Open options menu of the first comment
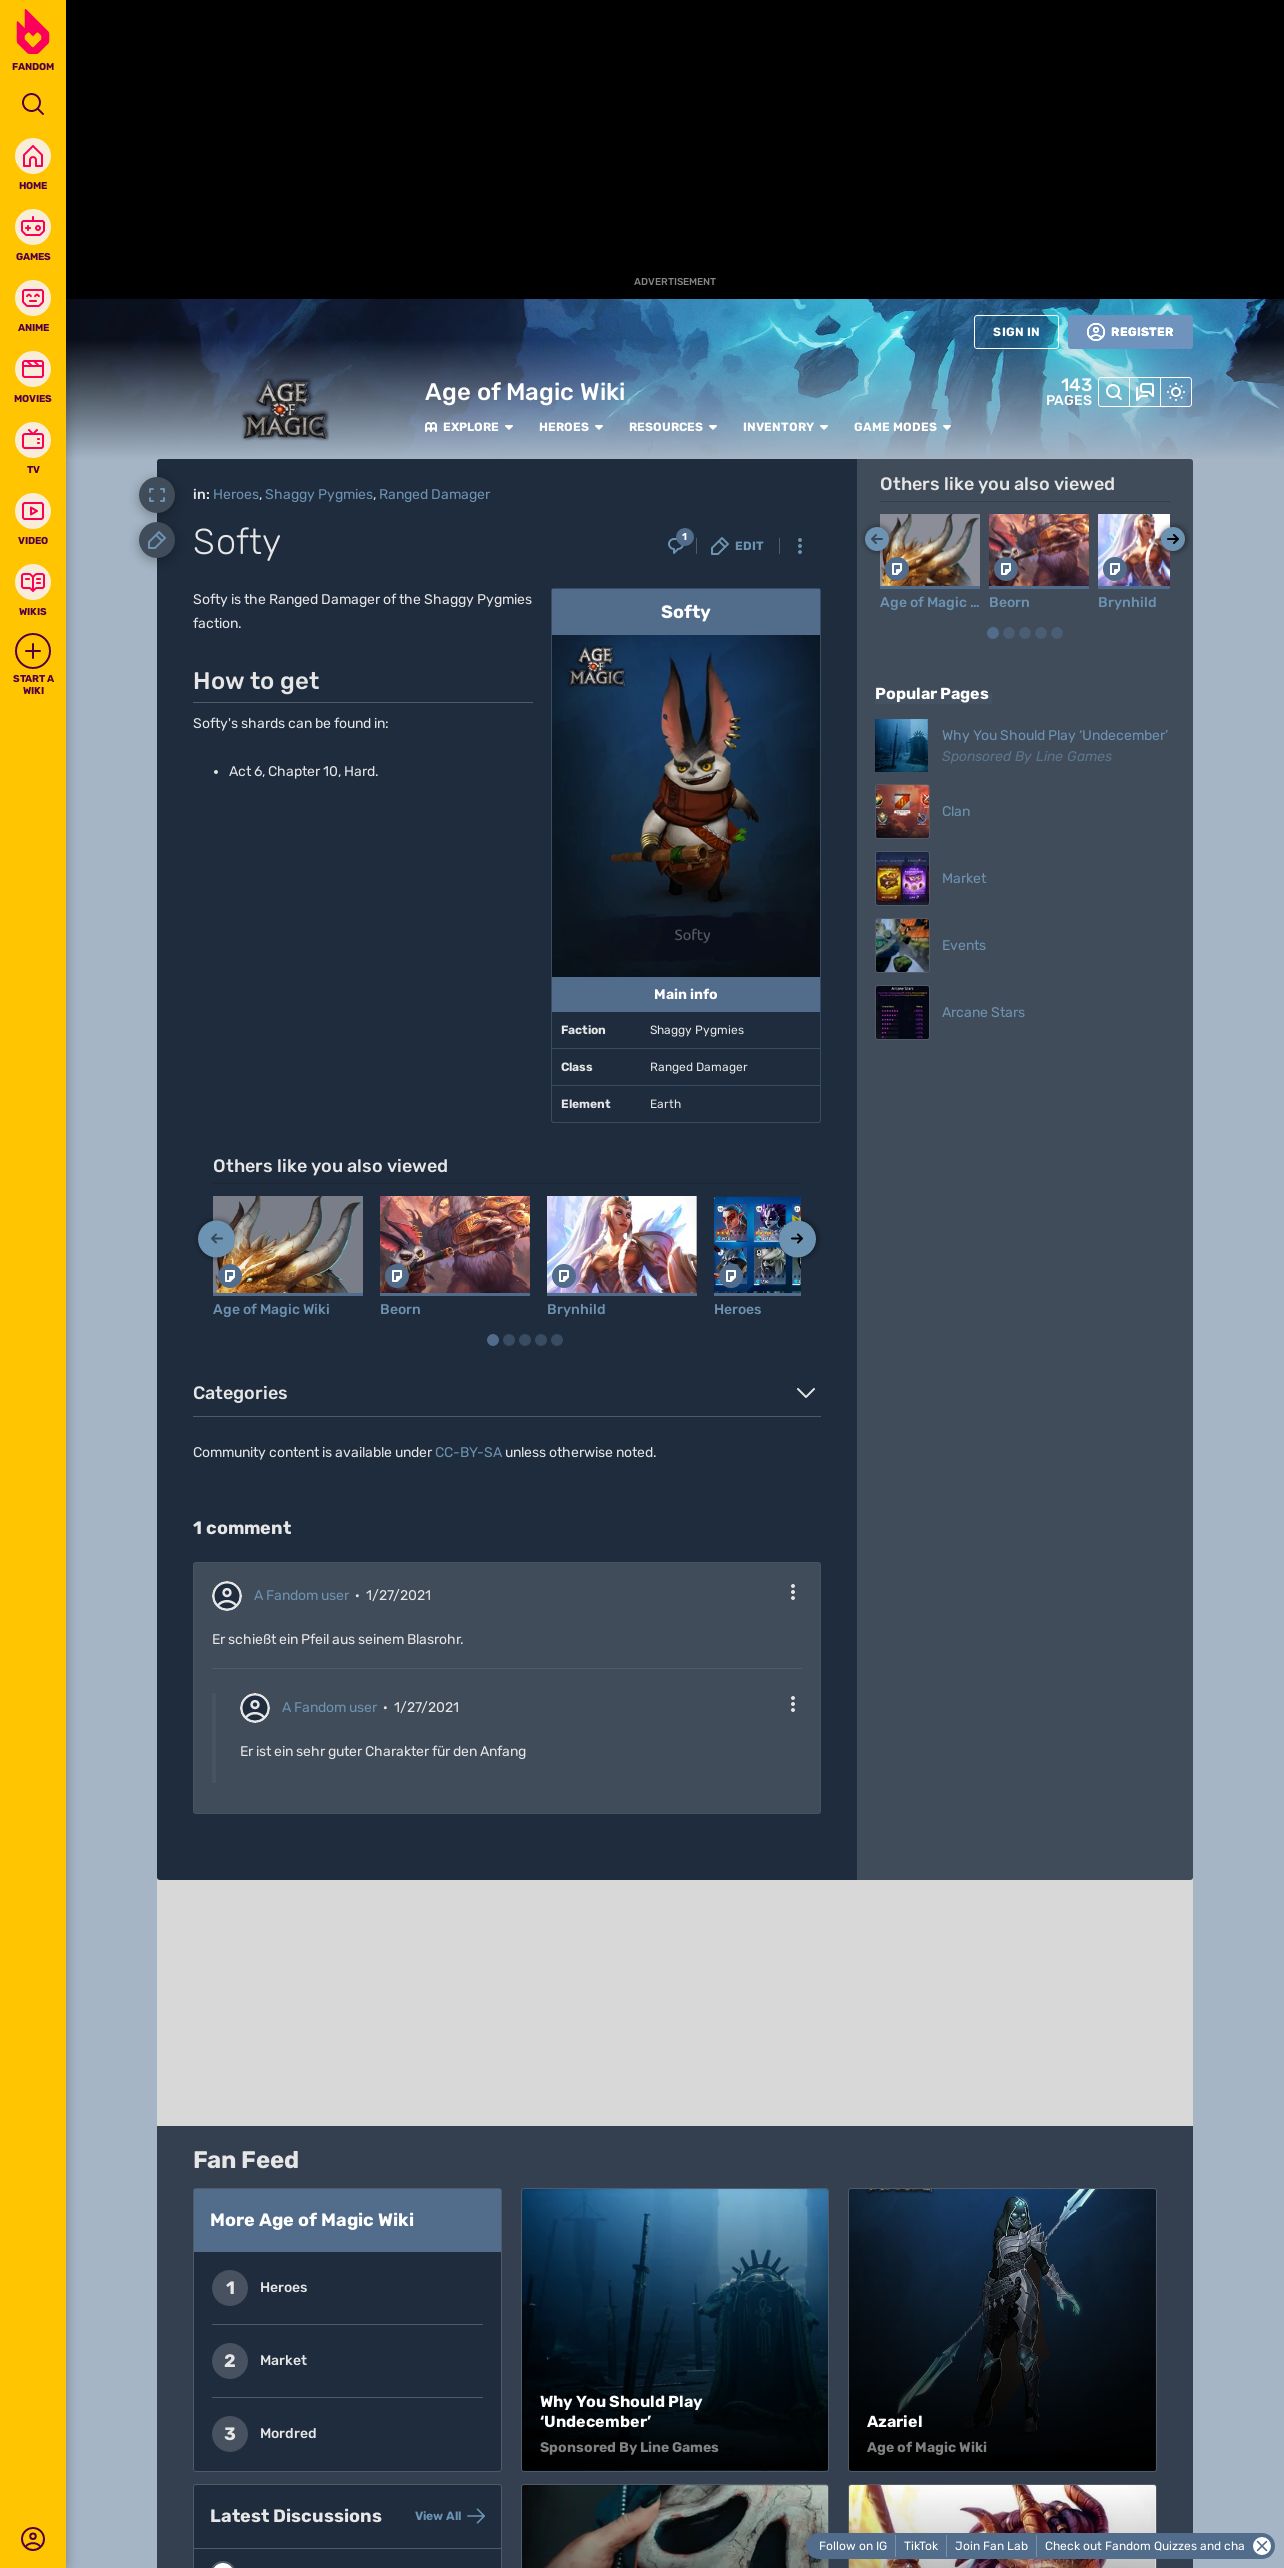 tap(793, 1592)
